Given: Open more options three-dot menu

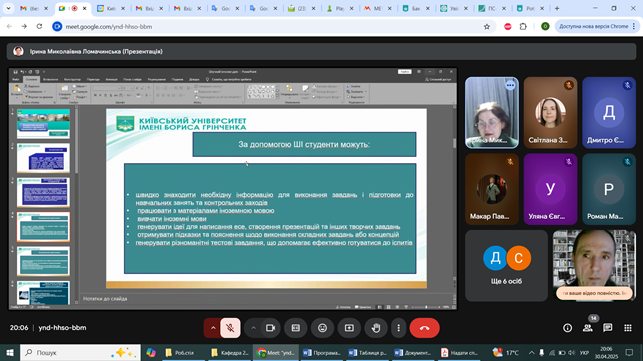Looking at the screenshot, I should 398,328.
